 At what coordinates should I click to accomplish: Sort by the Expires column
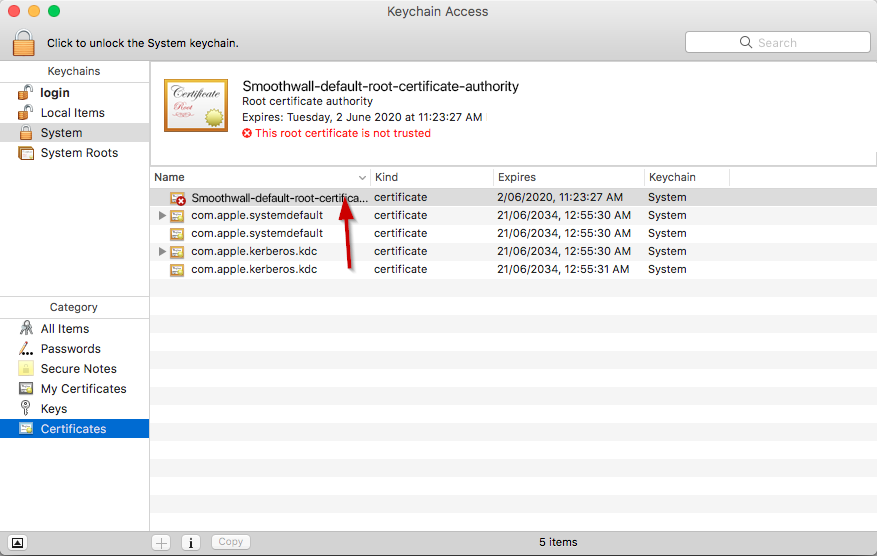pyautogui.click(x=568, y=177)
